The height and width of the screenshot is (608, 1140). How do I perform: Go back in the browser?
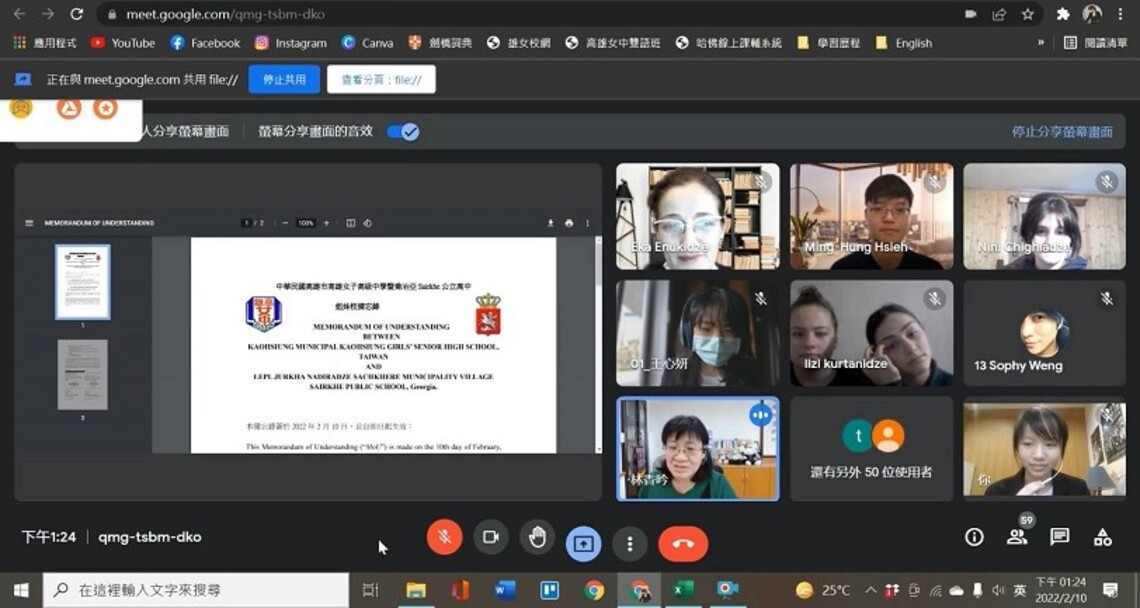[x=20, y=14]
